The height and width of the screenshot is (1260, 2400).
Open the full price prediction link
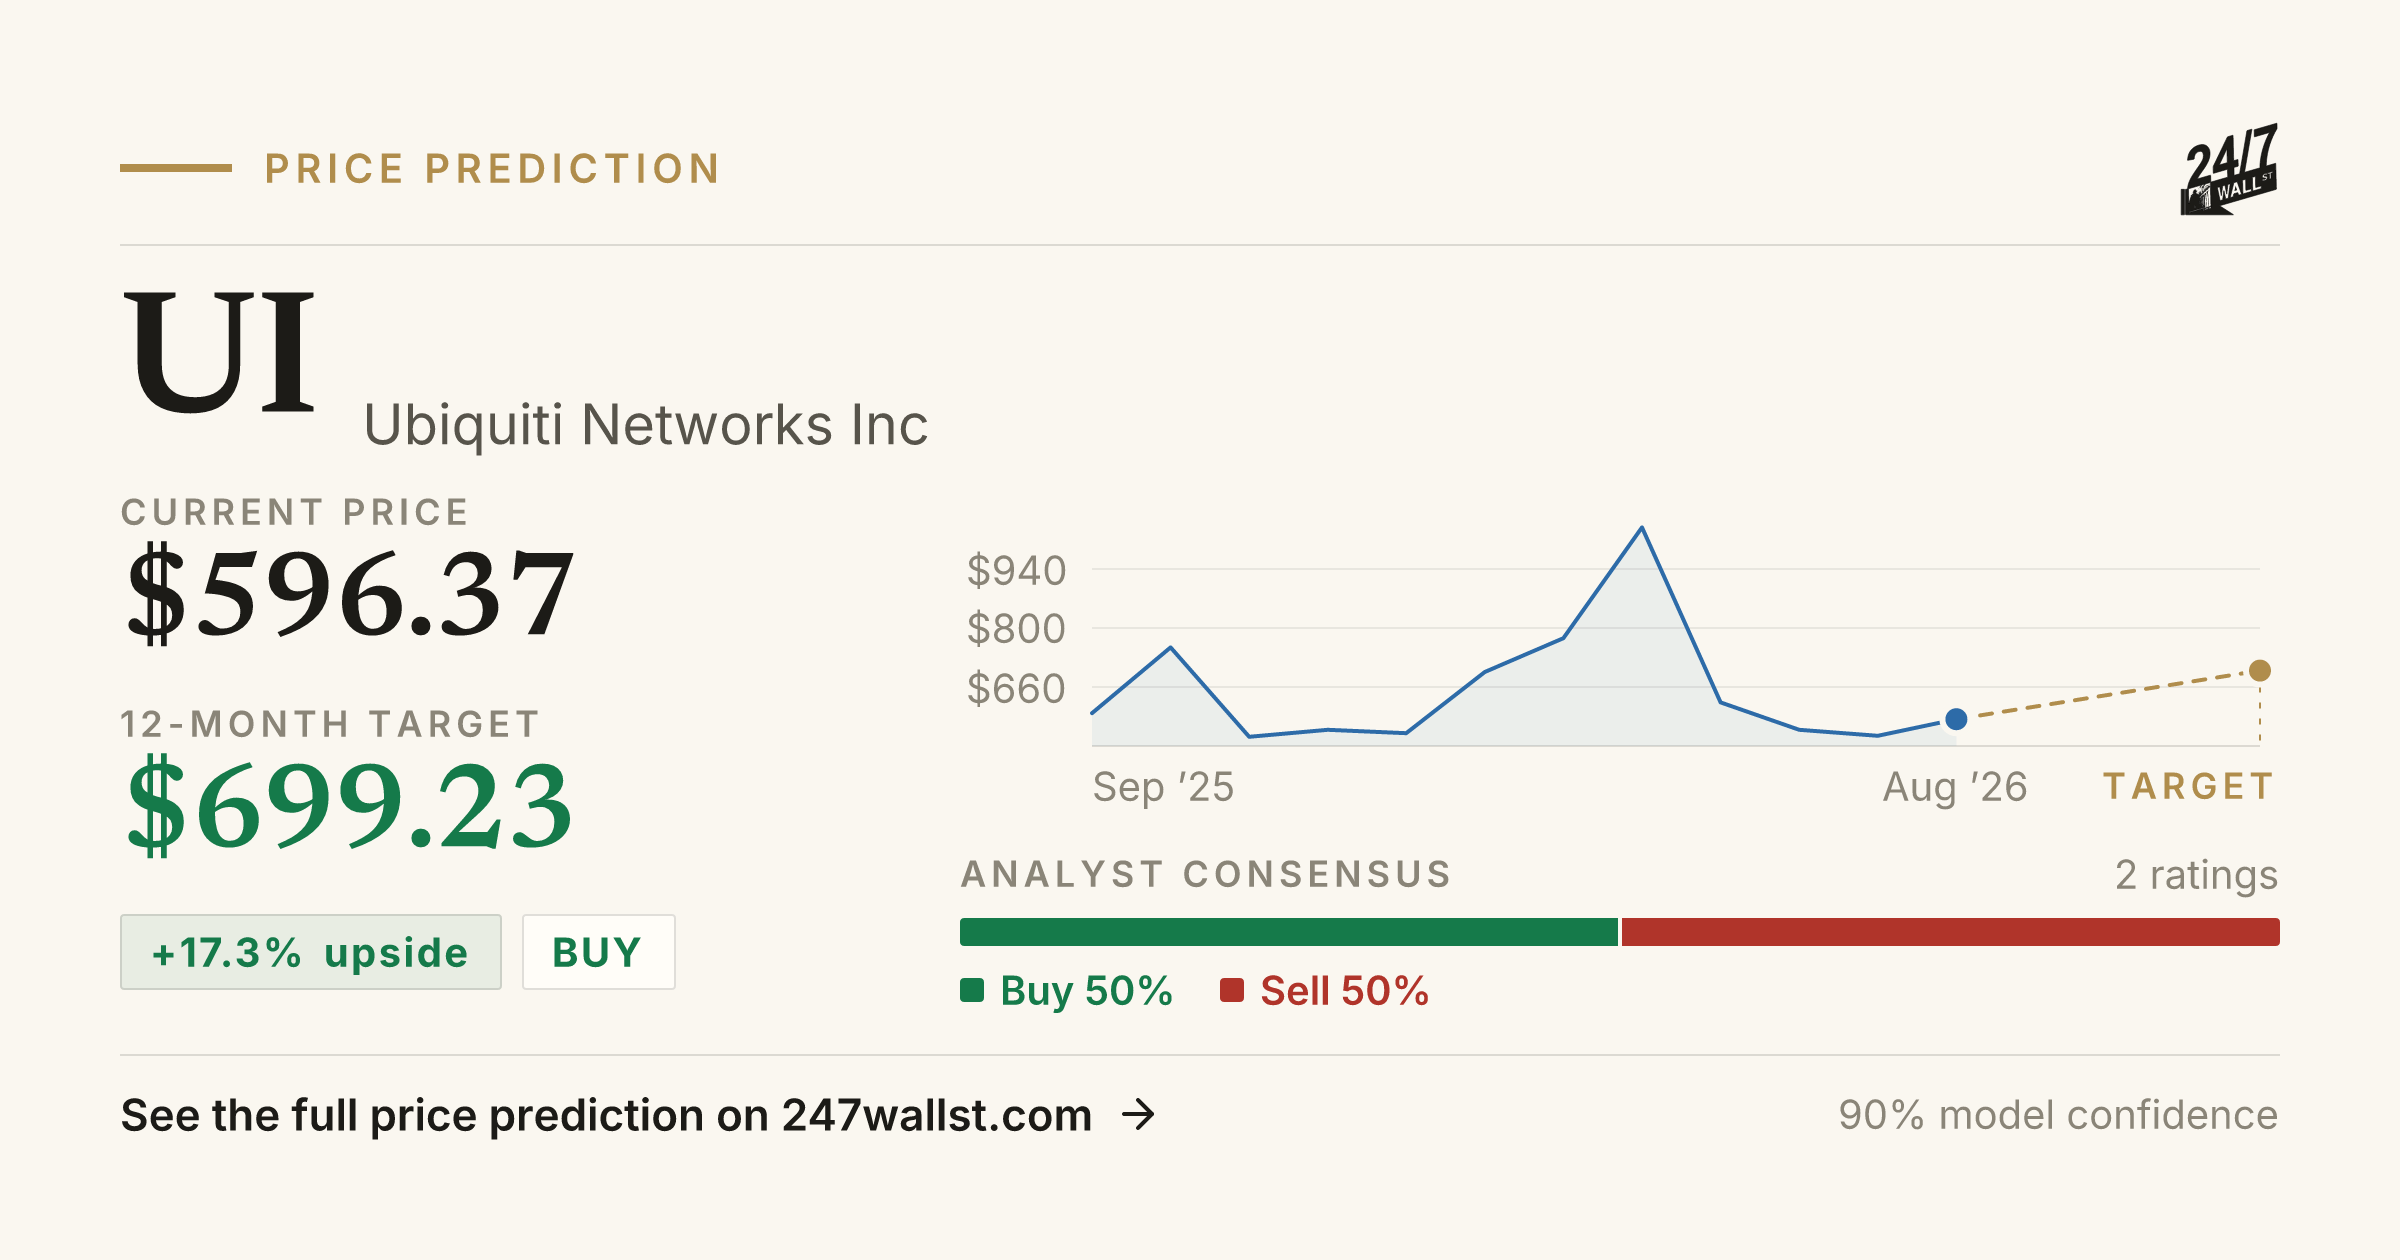click(638, 1115)
